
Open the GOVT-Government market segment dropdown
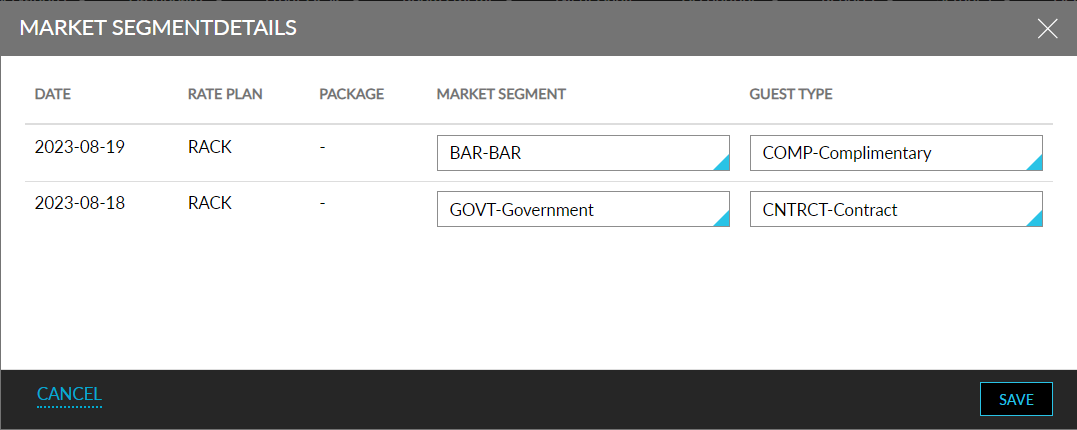click(x=583, y=209)
